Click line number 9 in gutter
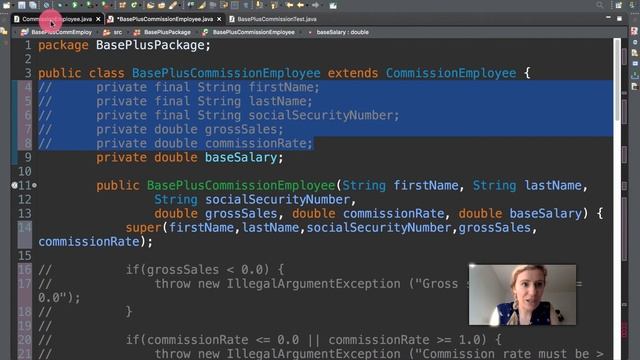 28,157
